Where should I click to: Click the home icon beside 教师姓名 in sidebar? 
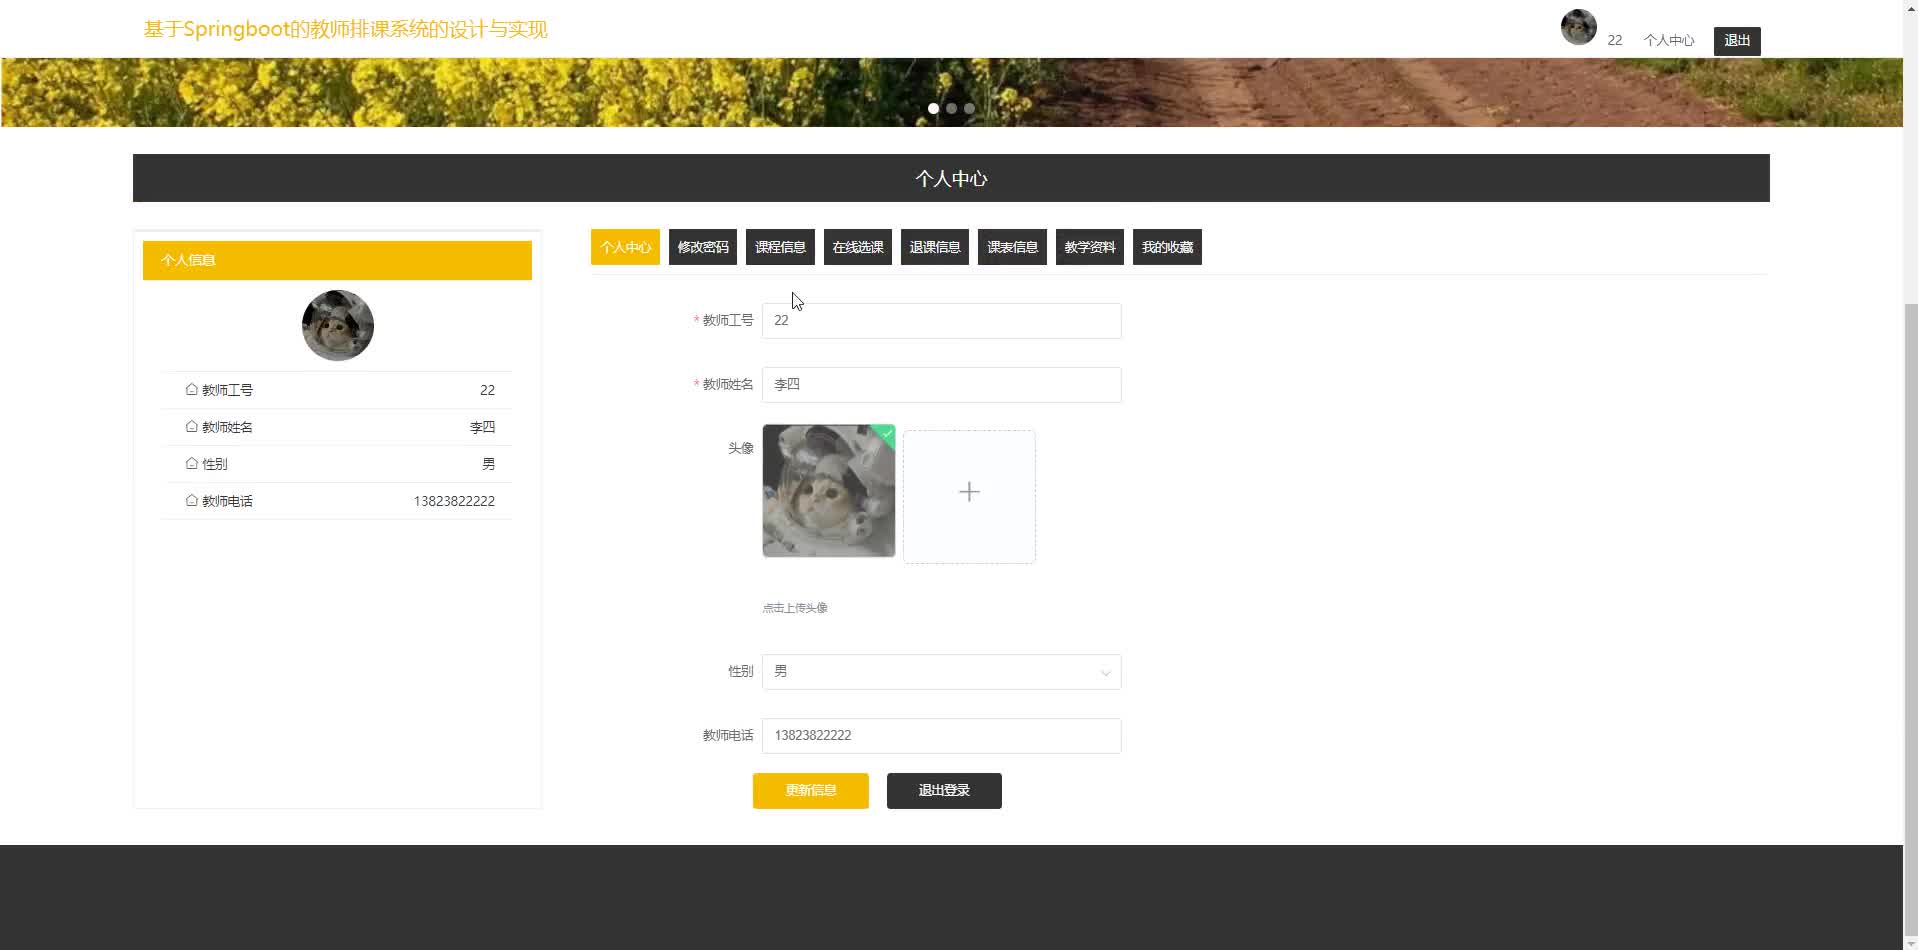tap(191, 426)
